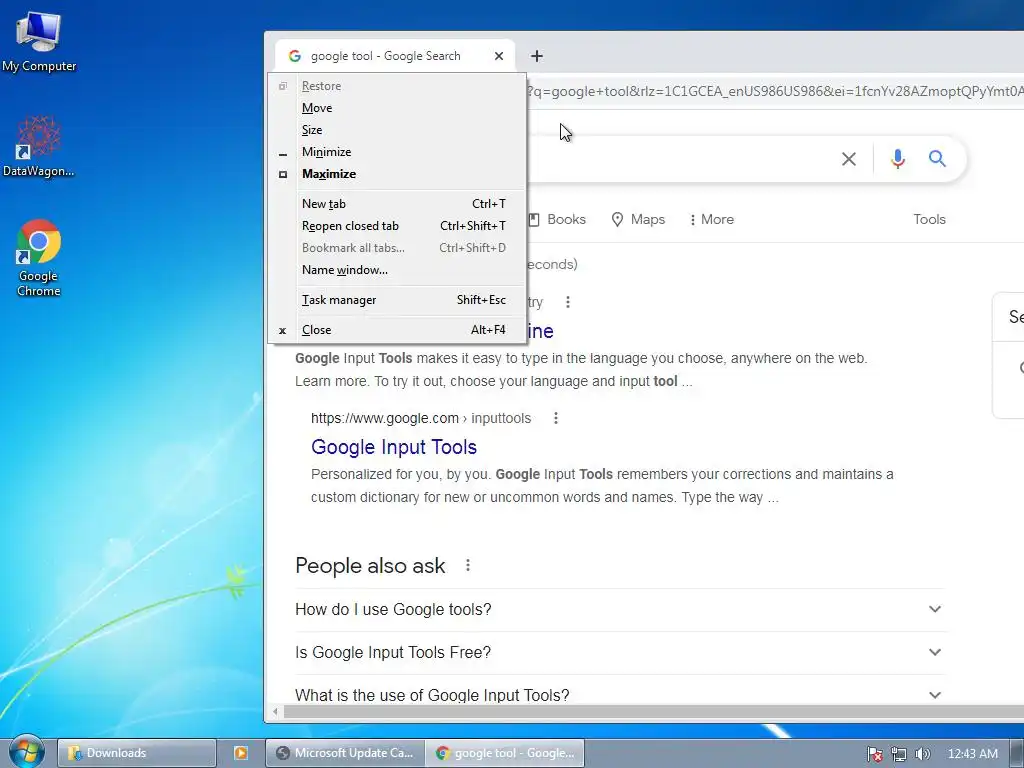This screenshot has height=768, width=1024.
Task: Clear the search box with X icon
Action: pyautogui.click(x=848, y=159)
